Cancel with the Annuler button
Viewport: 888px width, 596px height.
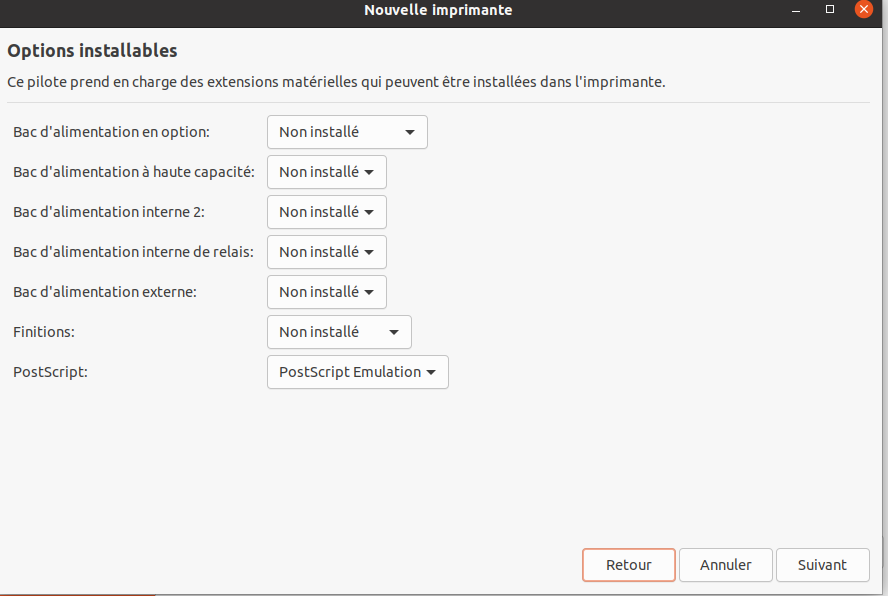coord(725,565)
